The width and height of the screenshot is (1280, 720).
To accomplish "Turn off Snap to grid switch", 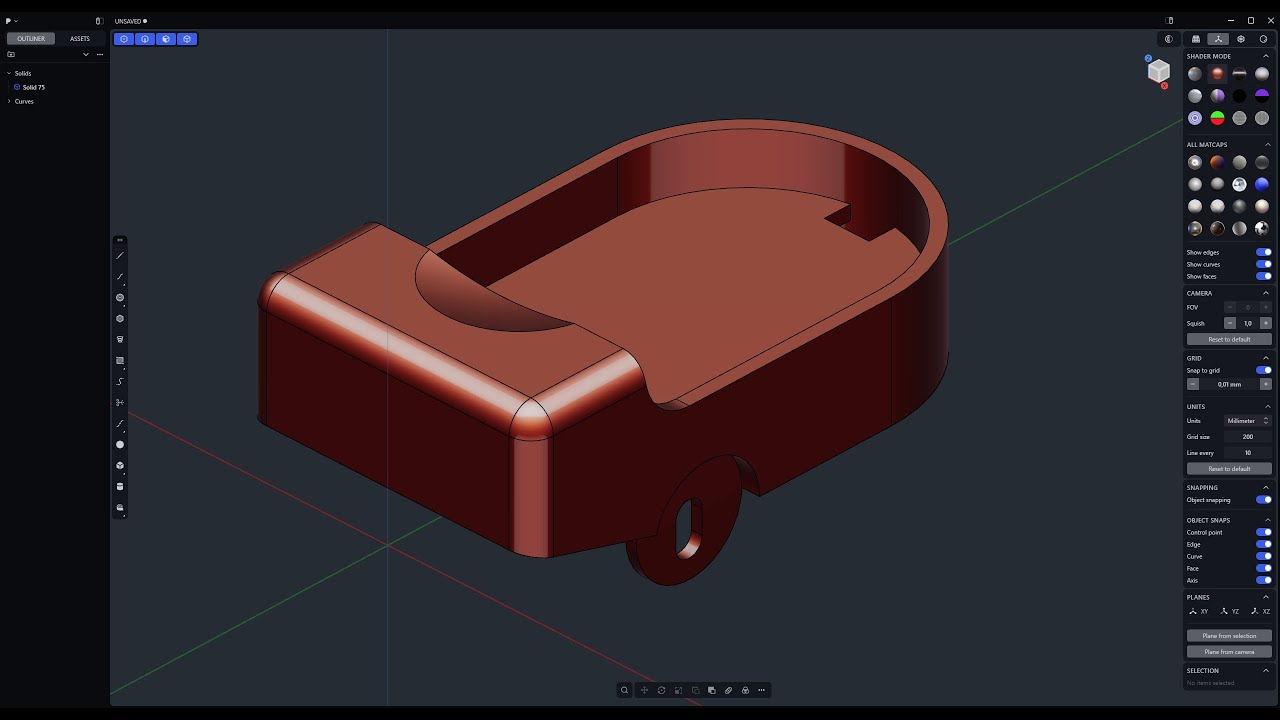I will tap(1264, 370).
